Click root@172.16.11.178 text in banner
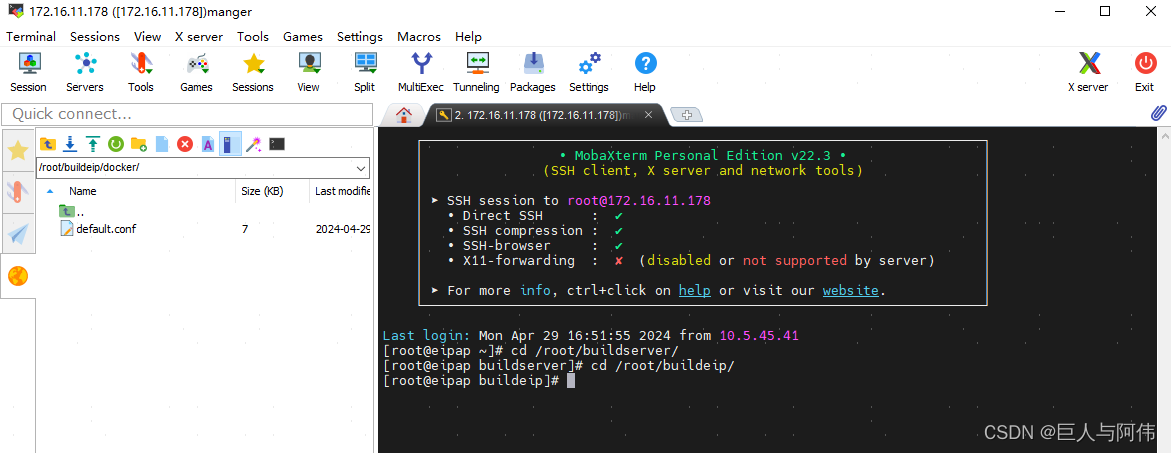The image size is (1171, 453). pos(639,201)
